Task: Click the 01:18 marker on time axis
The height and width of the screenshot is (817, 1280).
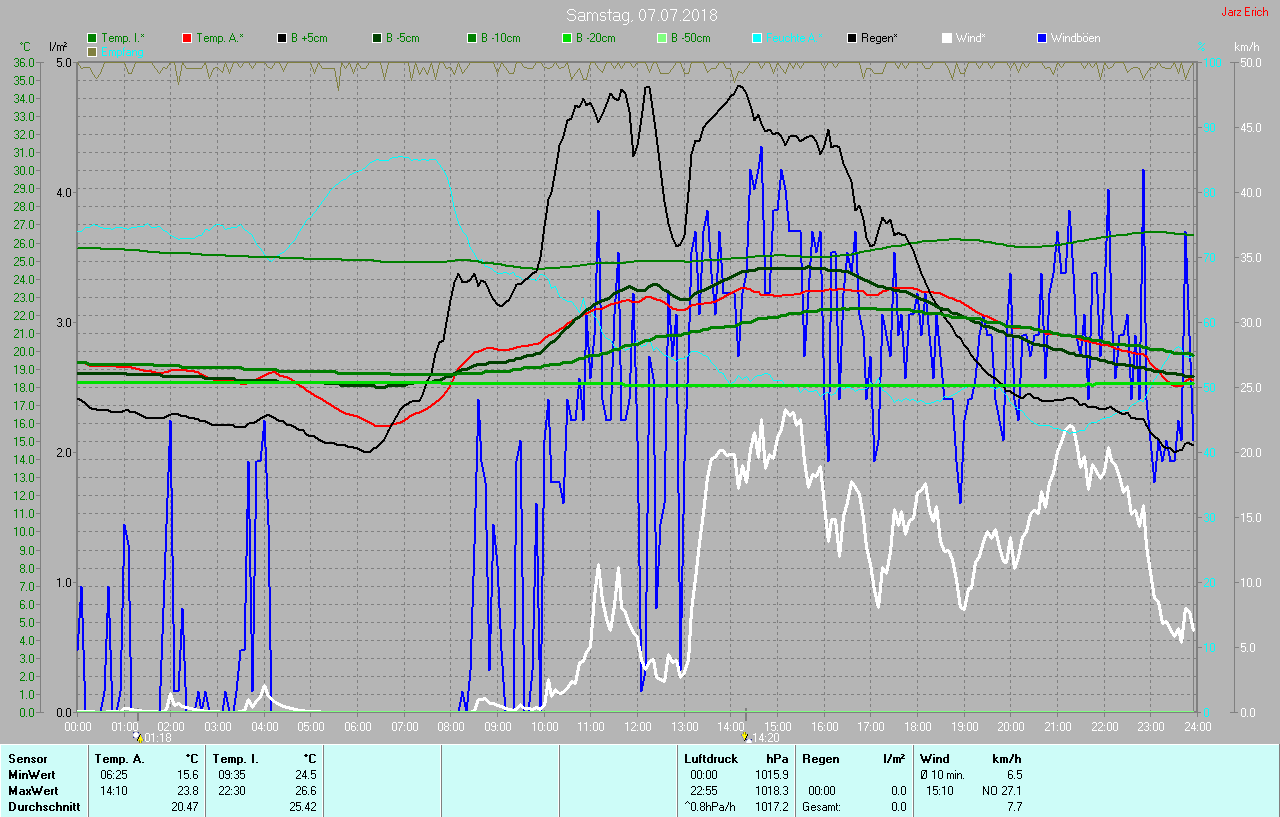Action: point(138,737)
